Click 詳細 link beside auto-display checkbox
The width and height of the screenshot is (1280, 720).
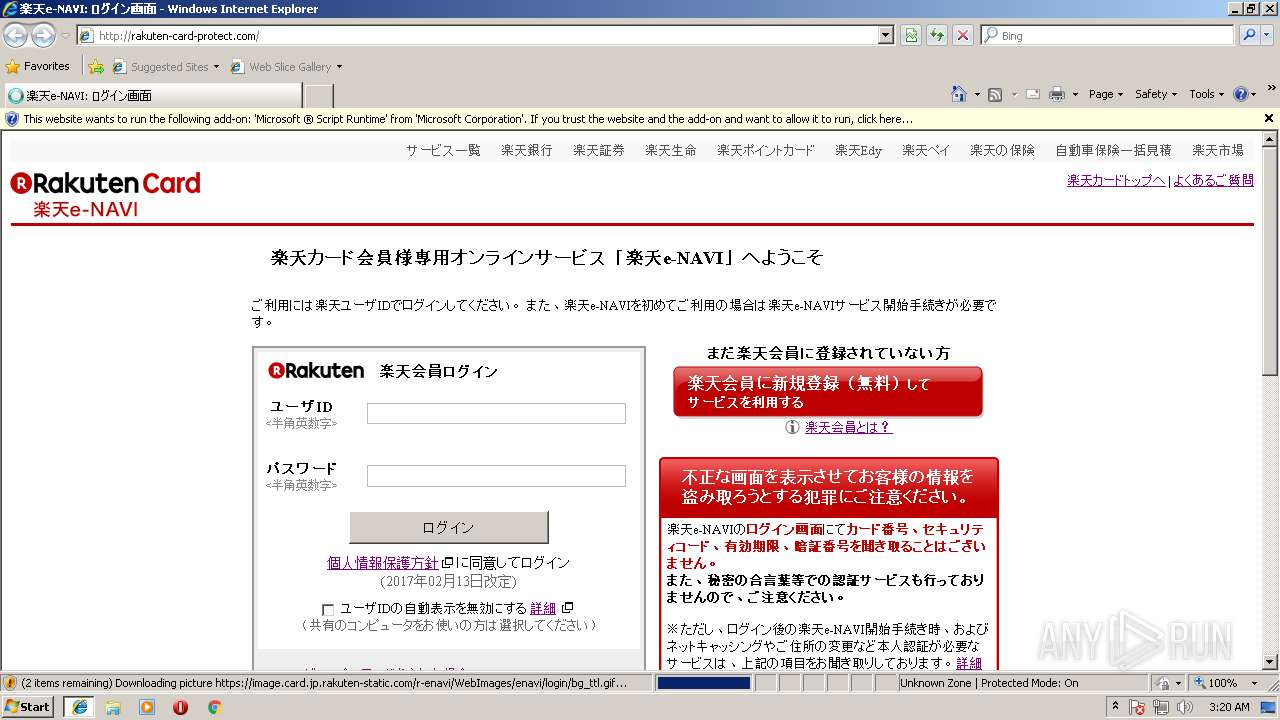click(x=543, y=608)
